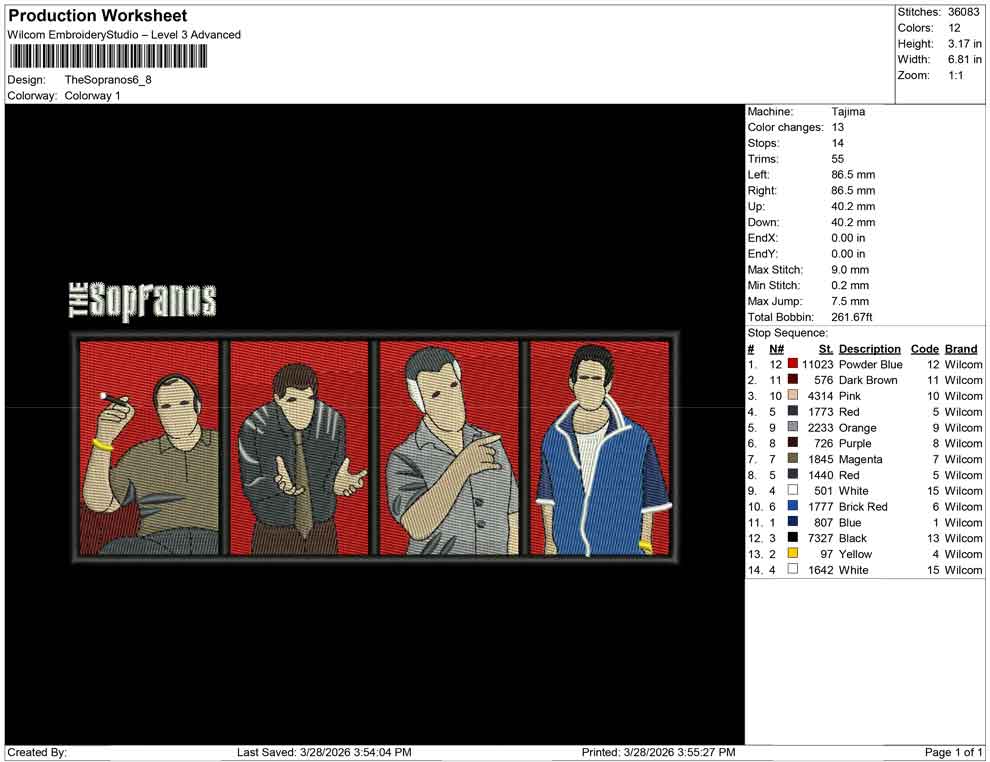Click the Code column header

click(925, 348)
